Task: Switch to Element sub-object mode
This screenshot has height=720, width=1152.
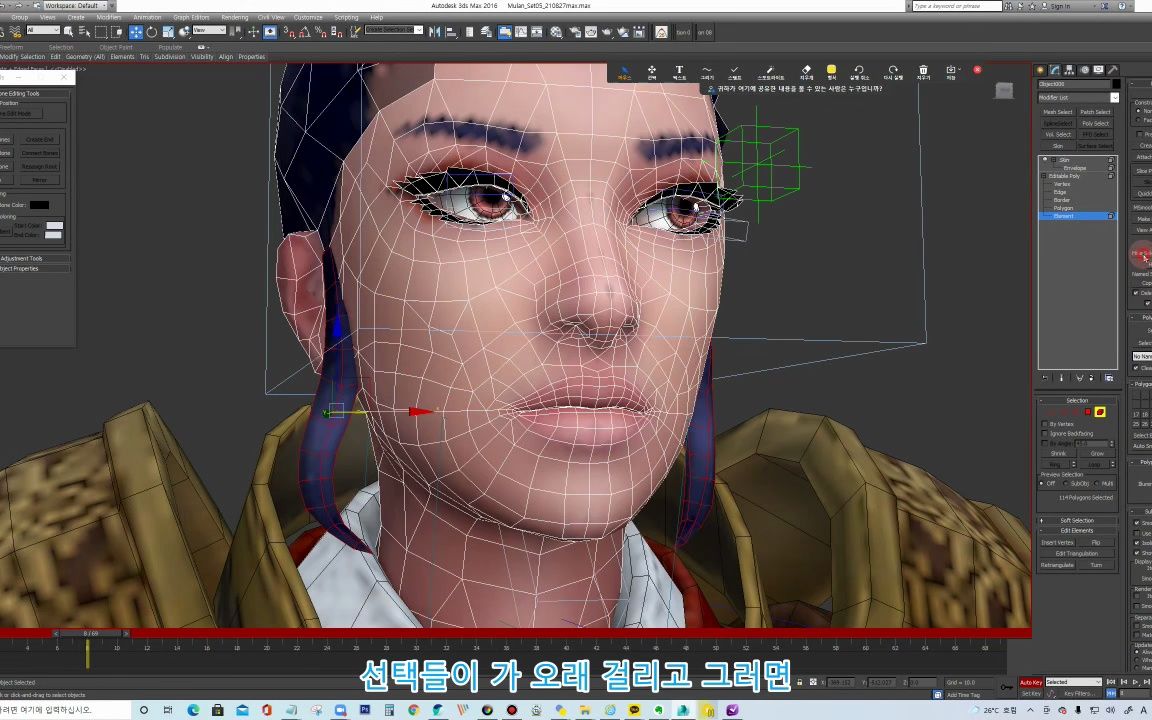Action: point(1063,216)
